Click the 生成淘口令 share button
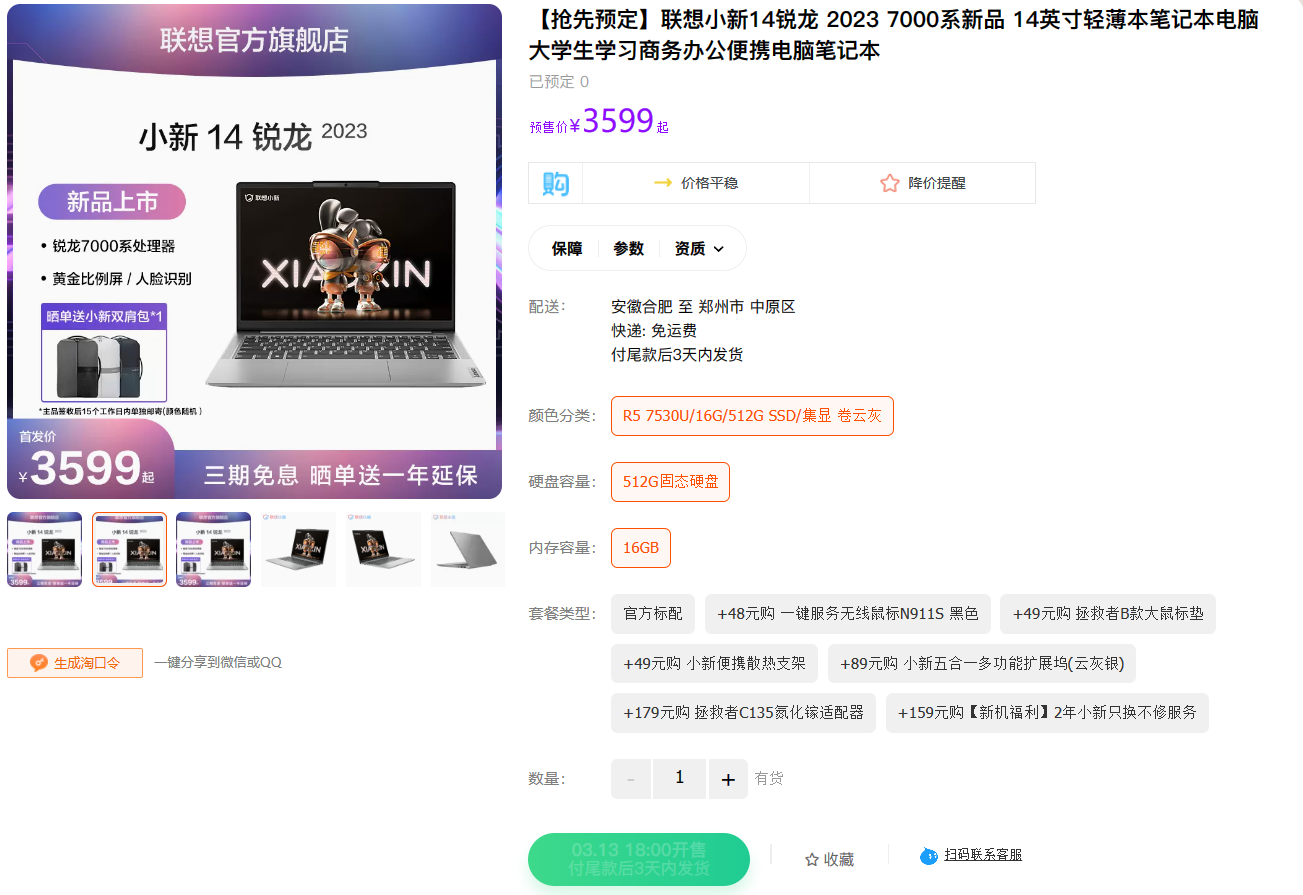Viewport: 1303px width, 895px height. tap(75, 663)
